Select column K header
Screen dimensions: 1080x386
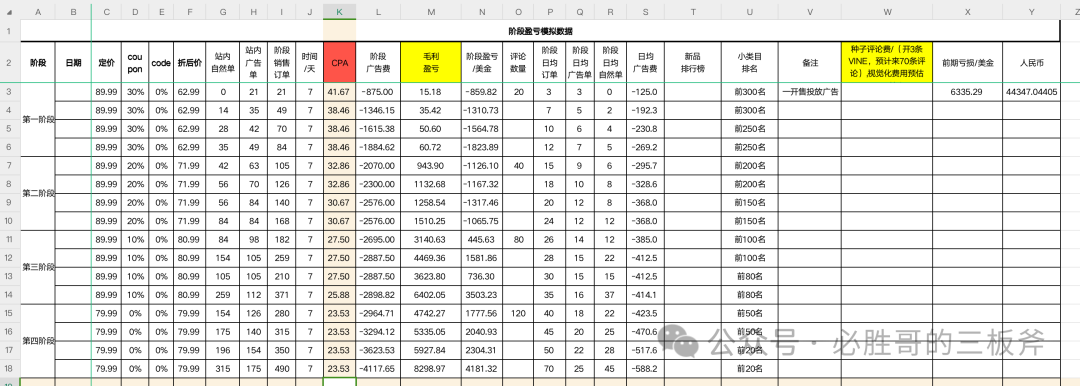point(340,12)
